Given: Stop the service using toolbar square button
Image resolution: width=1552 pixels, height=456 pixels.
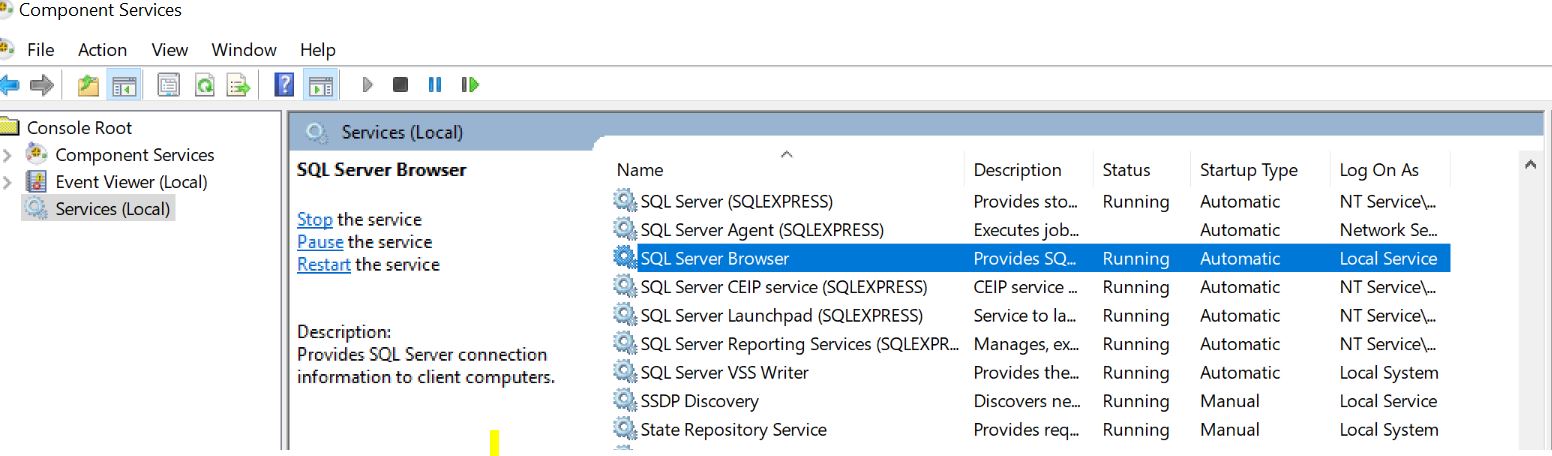Looking at the screenshot, I should click(400, 85).
